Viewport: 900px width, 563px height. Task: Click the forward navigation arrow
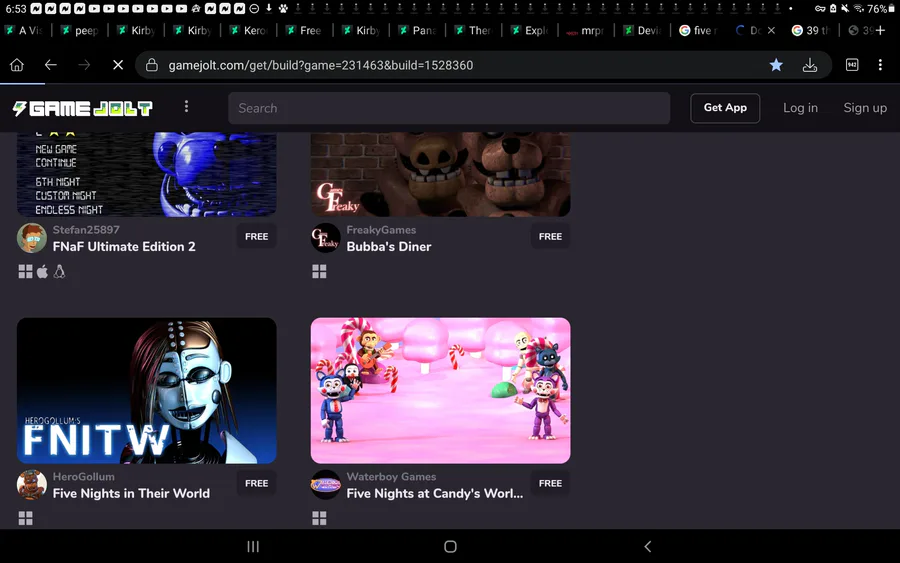[84, 65]
